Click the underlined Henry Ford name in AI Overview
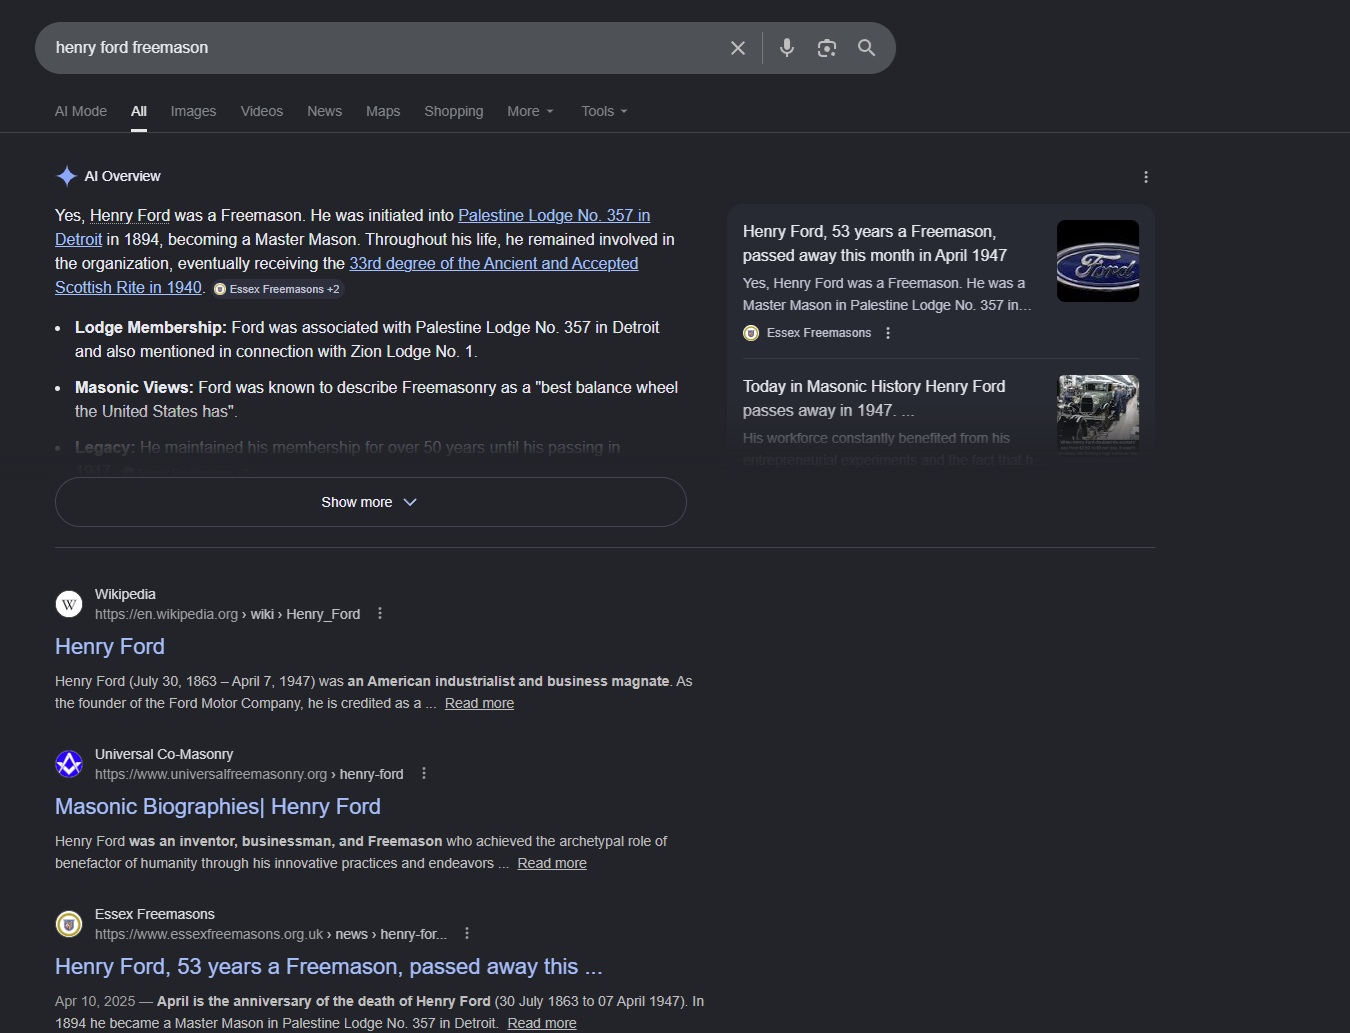The height and width of the screenshot is (1033, 1350). 130,216
